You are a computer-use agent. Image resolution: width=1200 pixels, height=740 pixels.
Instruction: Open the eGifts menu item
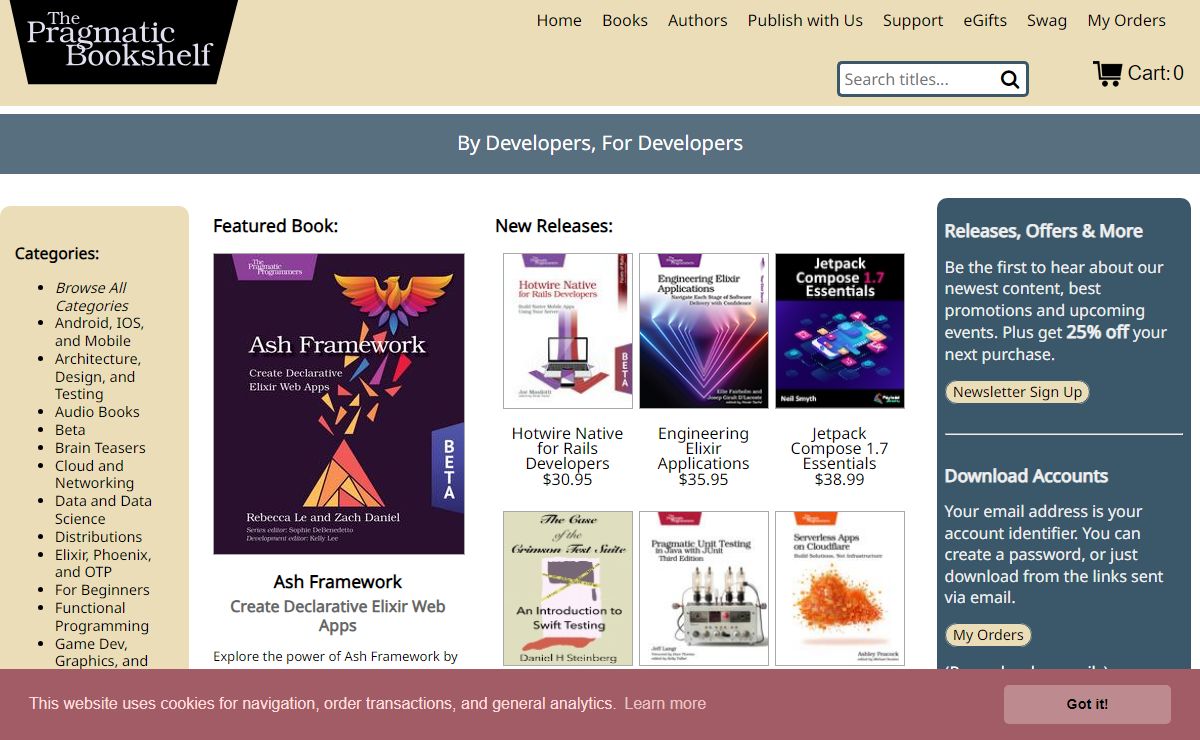985,20
